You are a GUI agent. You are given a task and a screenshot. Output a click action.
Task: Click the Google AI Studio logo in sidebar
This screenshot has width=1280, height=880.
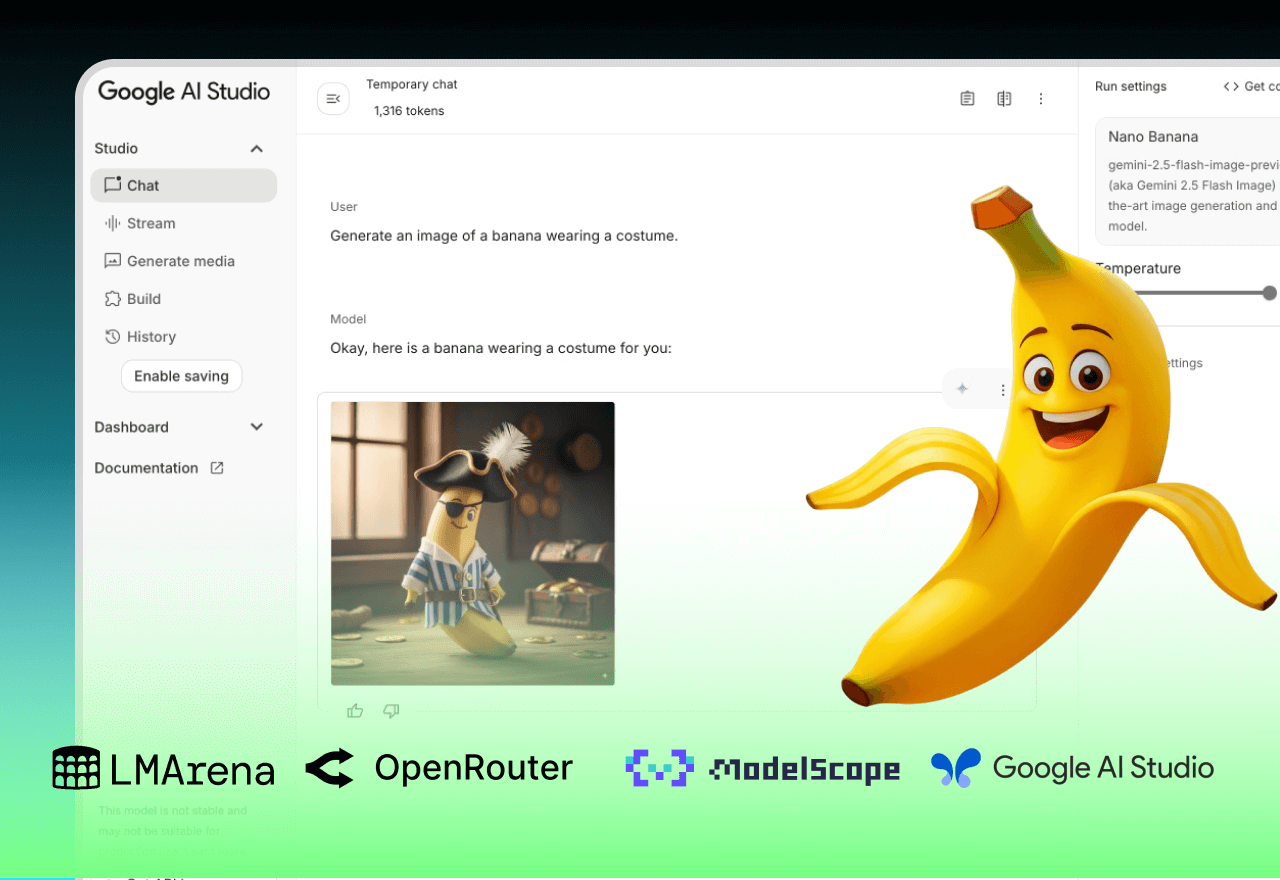pyautogui.click(x=184, y=92)
